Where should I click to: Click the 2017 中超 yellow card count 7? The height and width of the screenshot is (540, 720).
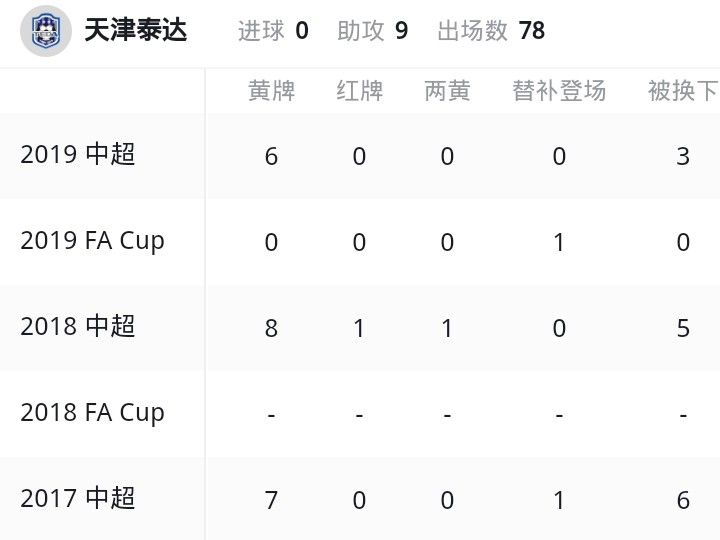272,500
